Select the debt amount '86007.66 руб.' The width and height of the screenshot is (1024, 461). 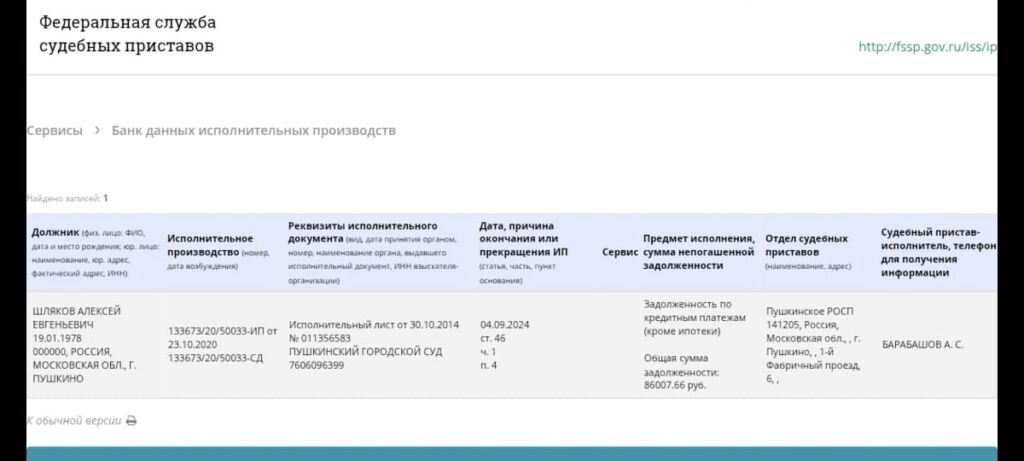pos(675,385)
